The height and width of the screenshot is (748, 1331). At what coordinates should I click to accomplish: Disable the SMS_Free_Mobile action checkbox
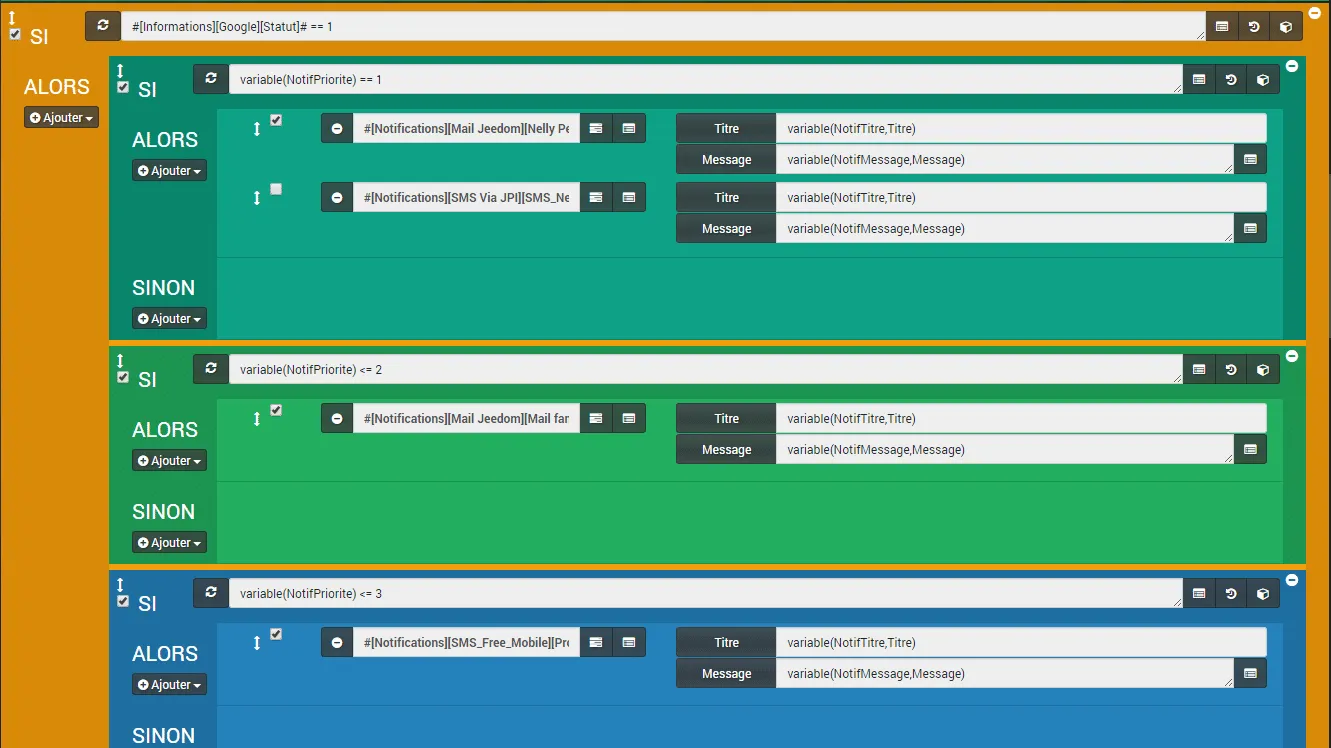276,634
